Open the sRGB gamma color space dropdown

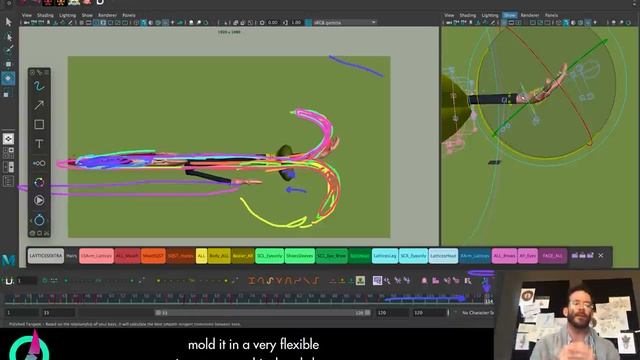pos(344,22)
